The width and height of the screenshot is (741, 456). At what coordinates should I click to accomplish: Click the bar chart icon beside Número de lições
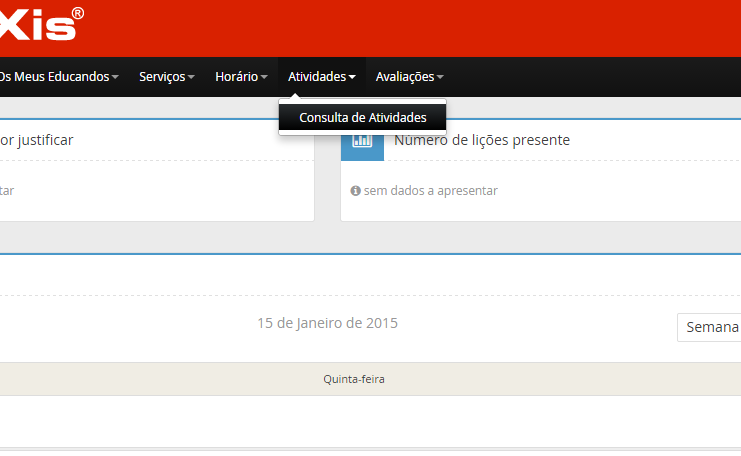[362, 141]
